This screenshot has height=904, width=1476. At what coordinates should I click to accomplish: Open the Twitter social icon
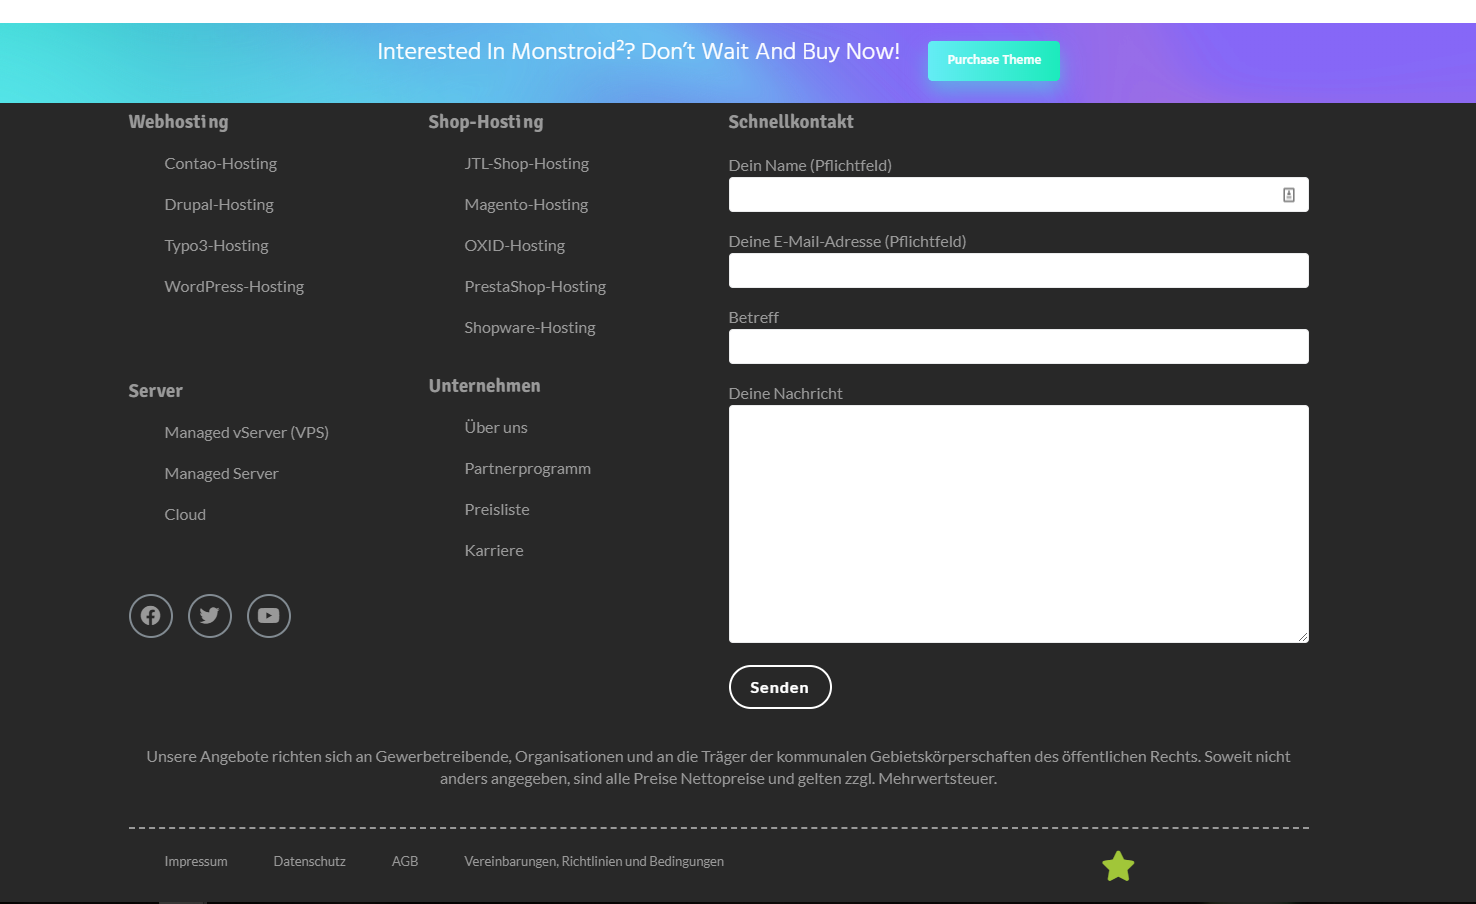point(210,616)
